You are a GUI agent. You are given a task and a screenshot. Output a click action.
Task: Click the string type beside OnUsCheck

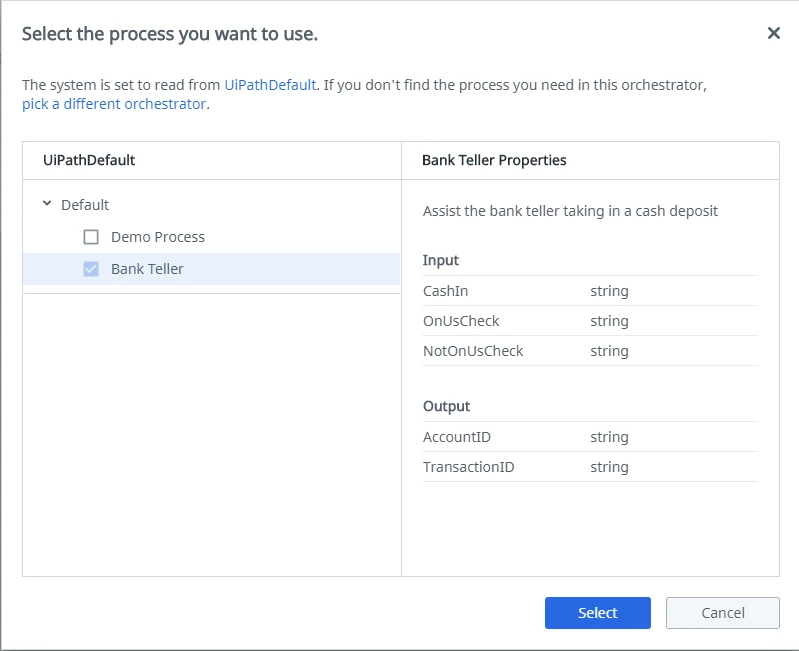(609, 321)
